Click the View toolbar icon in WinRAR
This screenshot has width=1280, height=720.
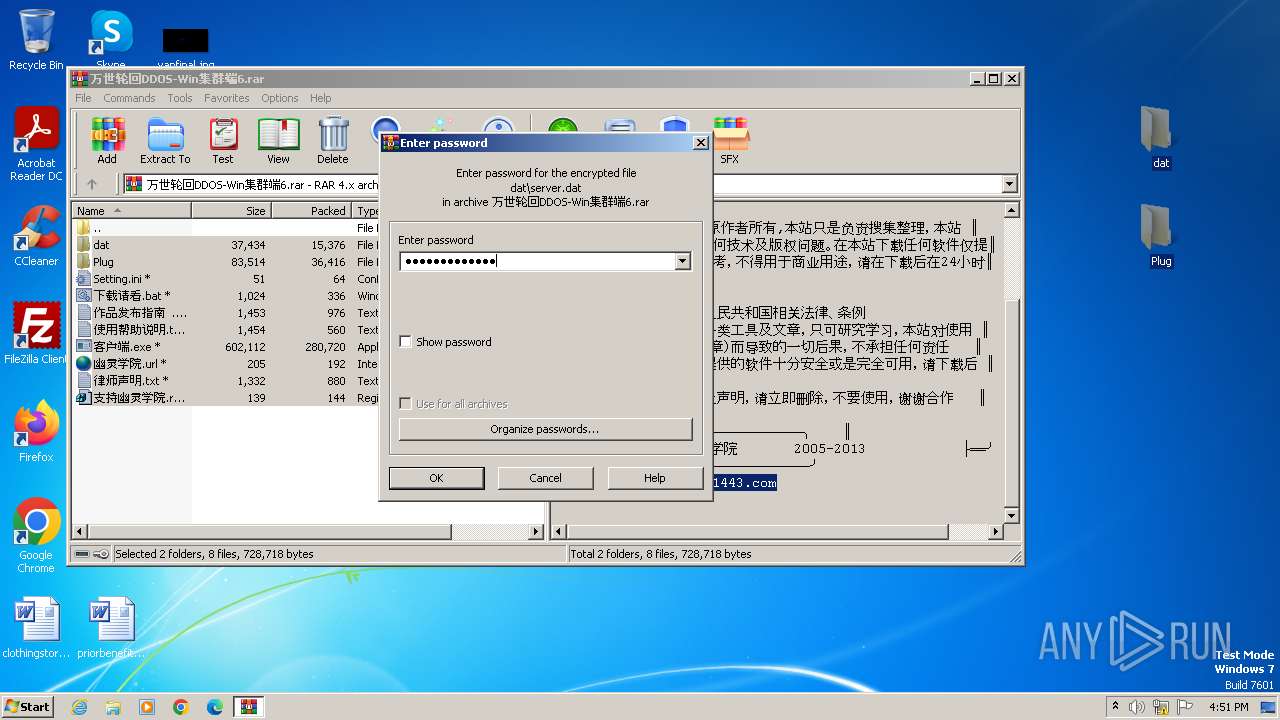278,141
